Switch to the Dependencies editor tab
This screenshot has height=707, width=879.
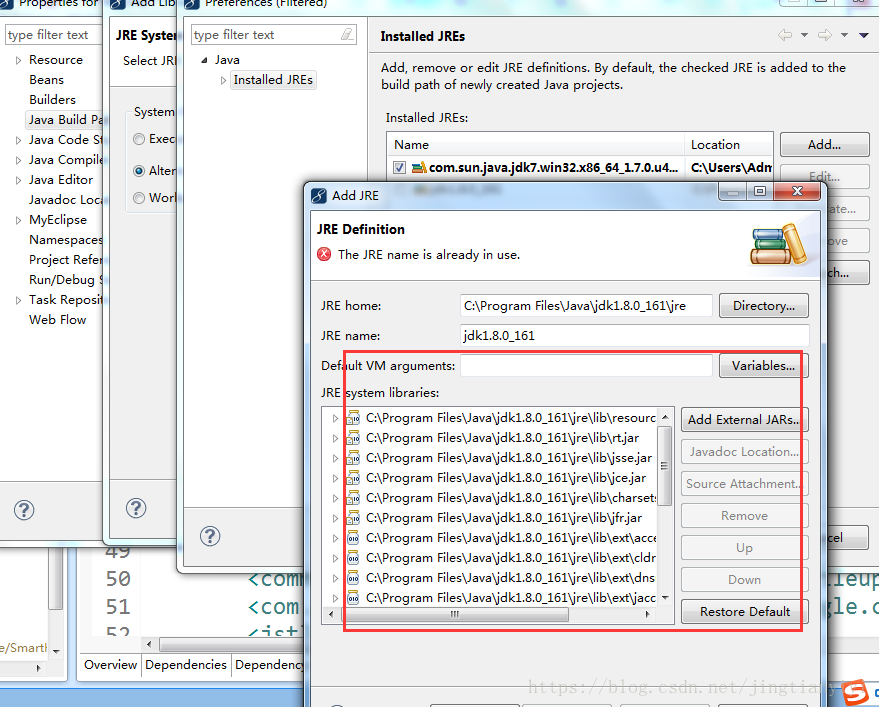pyautogui.click(x=186, y=665)
